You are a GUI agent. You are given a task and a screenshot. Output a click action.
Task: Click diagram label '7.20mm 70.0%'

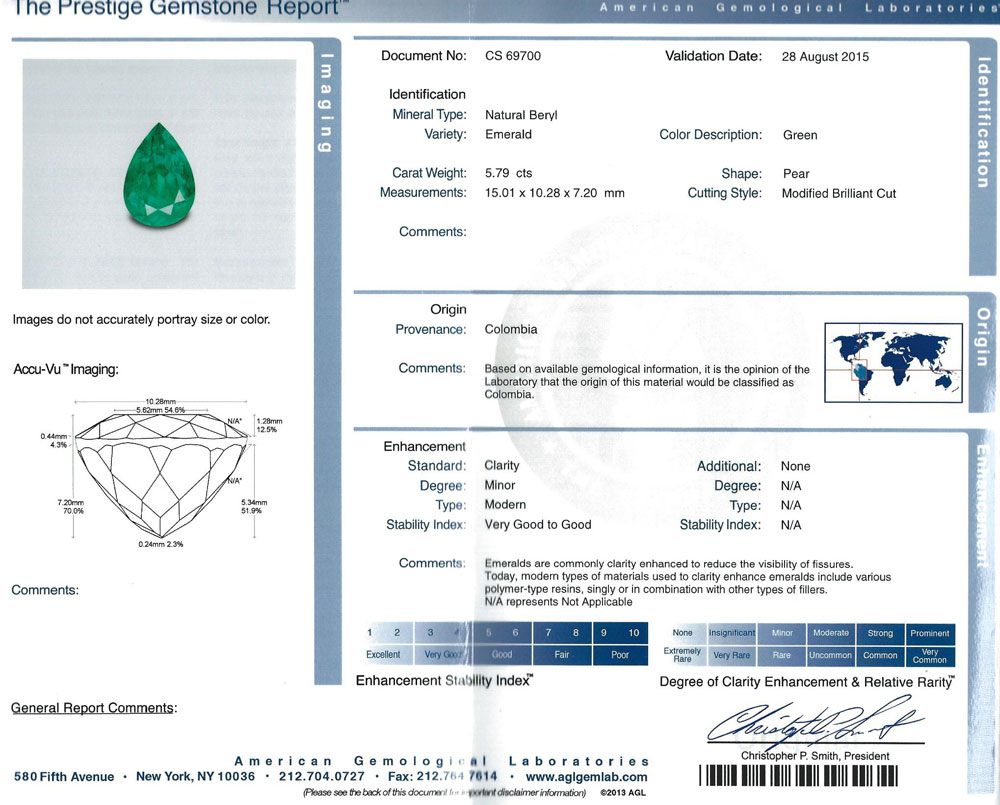(70, 507)
